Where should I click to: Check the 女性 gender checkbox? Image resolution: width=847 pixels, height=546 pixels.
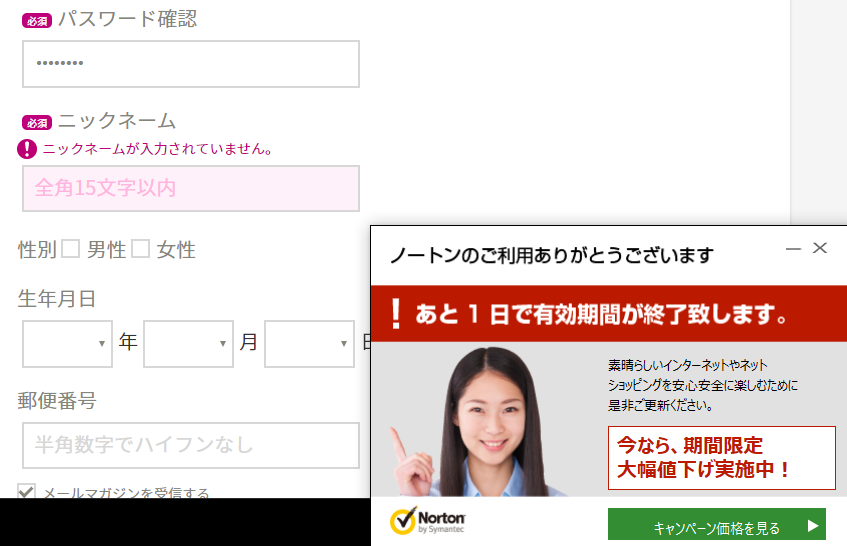pos(141,249)
